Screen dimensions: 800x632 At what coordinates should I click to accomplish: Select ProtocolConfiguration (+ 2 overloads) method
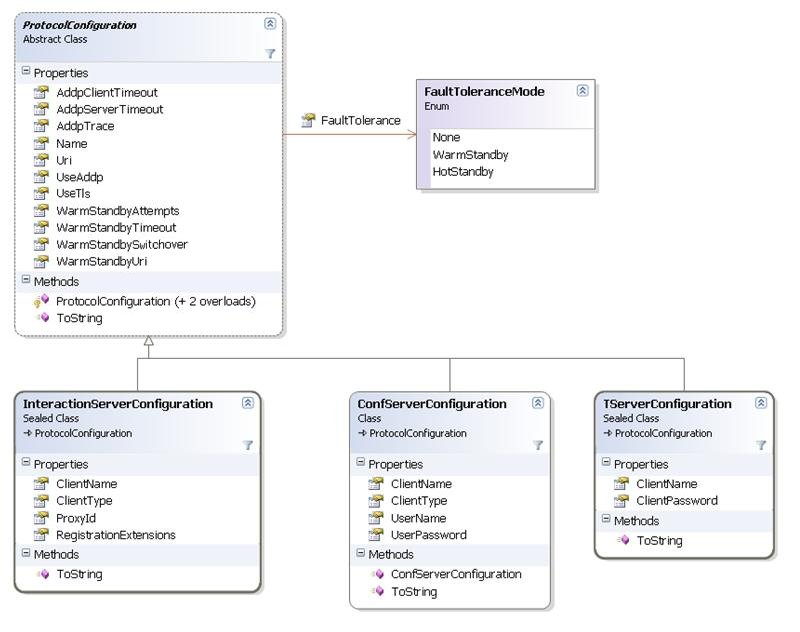pos(156,301)
